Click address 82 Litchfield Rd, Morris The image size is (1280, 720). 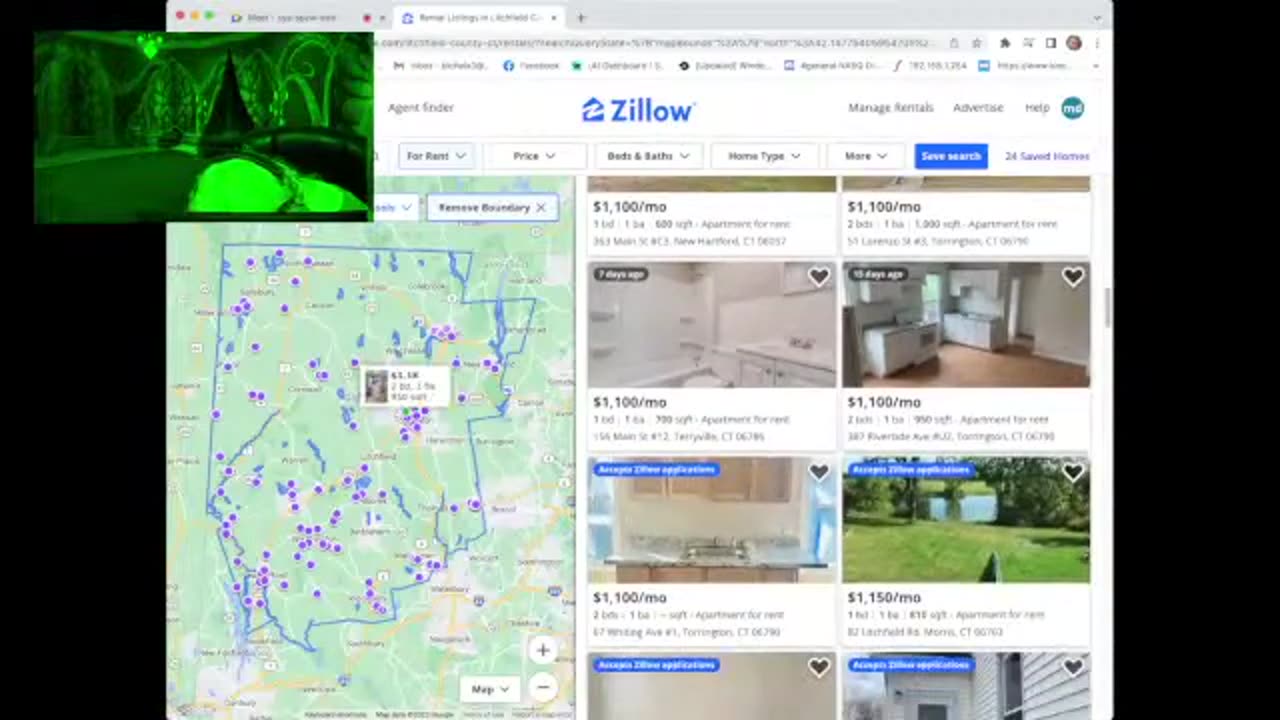(926, 632)
